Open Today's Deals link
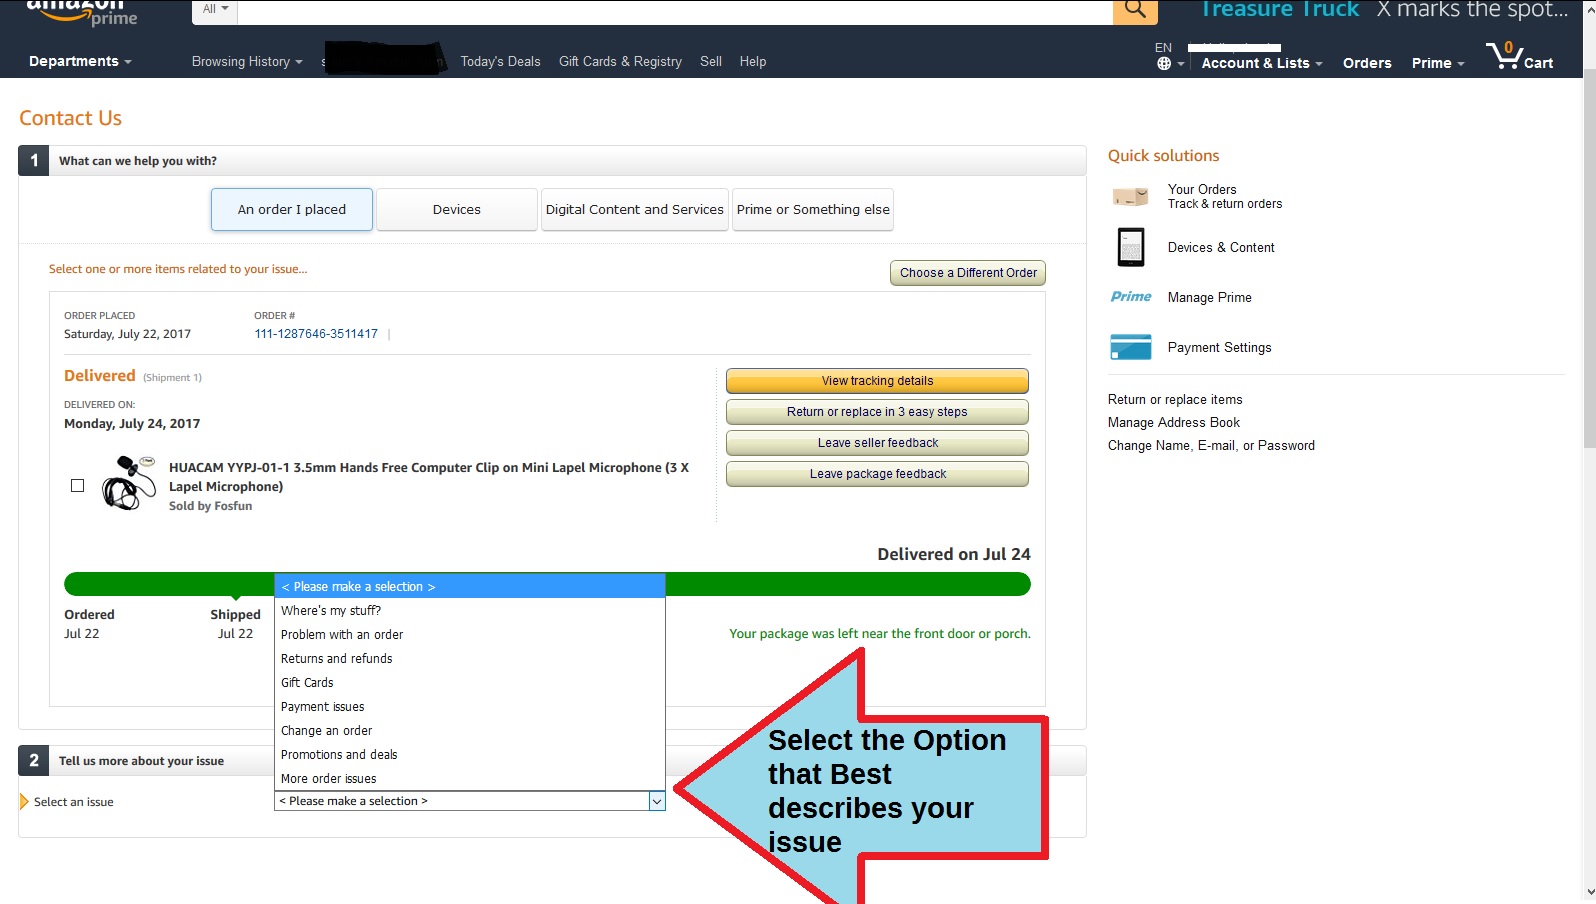1596x904 pixels. click(500, 61)
